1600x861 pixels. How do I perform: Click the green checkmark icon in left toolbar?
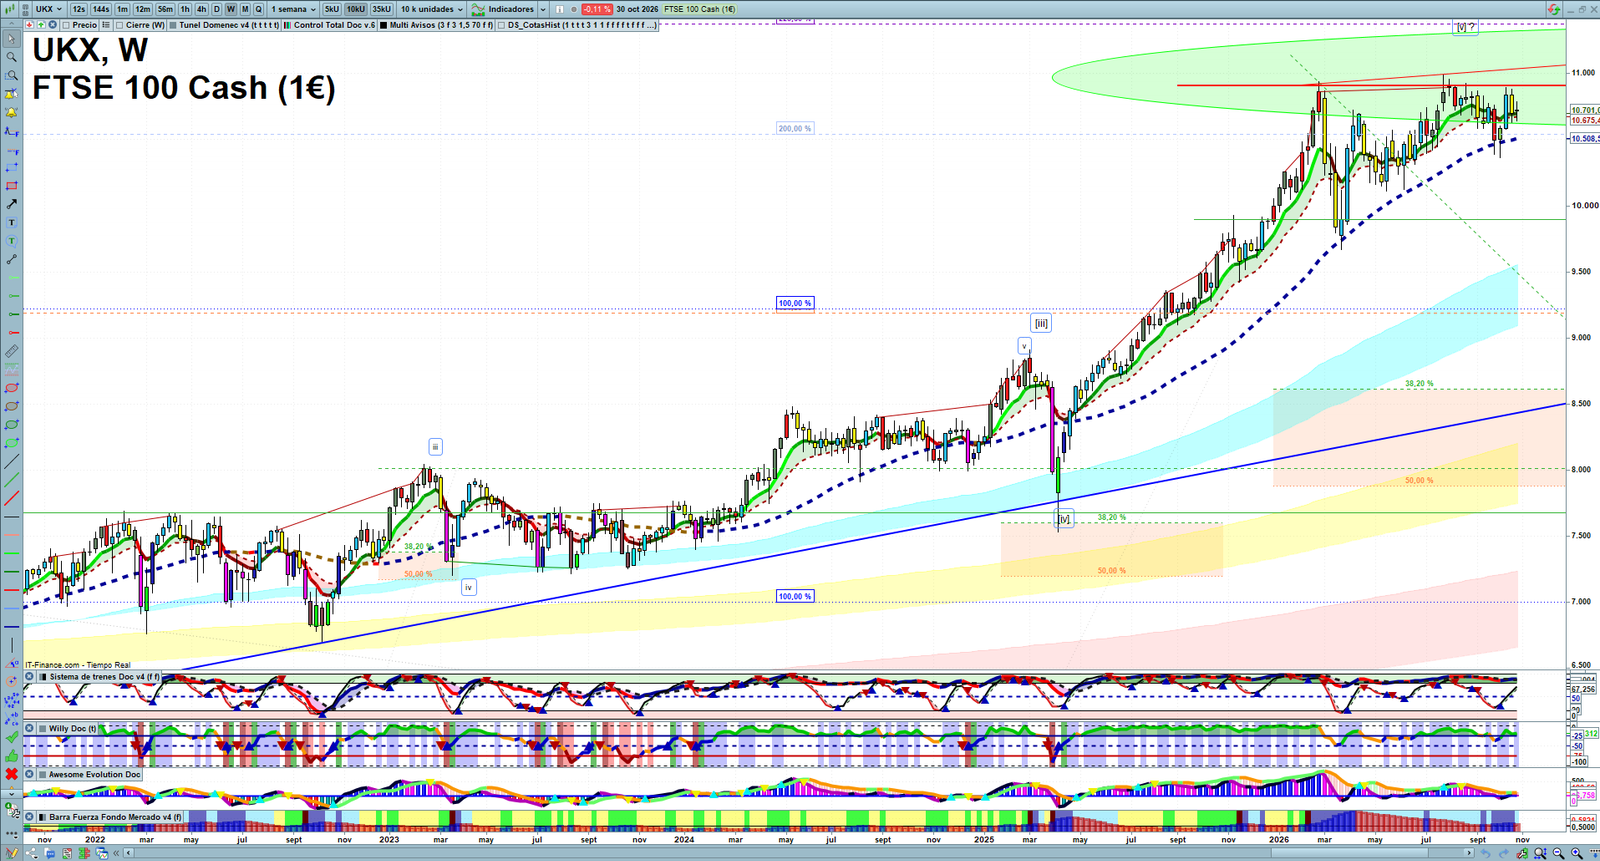point(12,737)
